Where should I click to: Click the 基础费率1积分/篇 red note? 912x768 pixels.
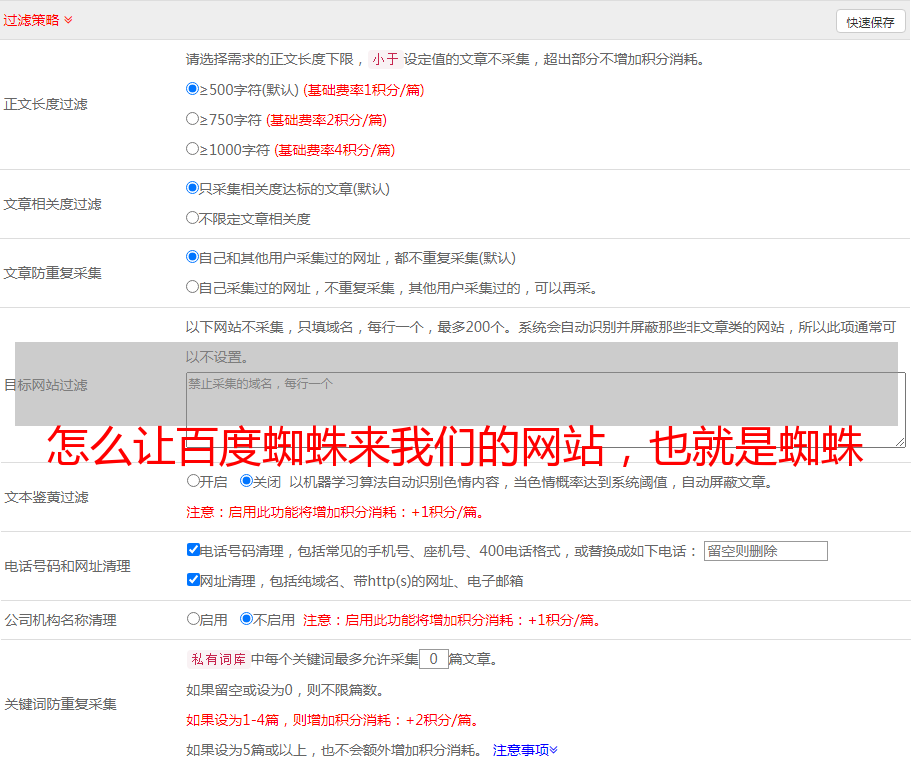tap(364, 90)
